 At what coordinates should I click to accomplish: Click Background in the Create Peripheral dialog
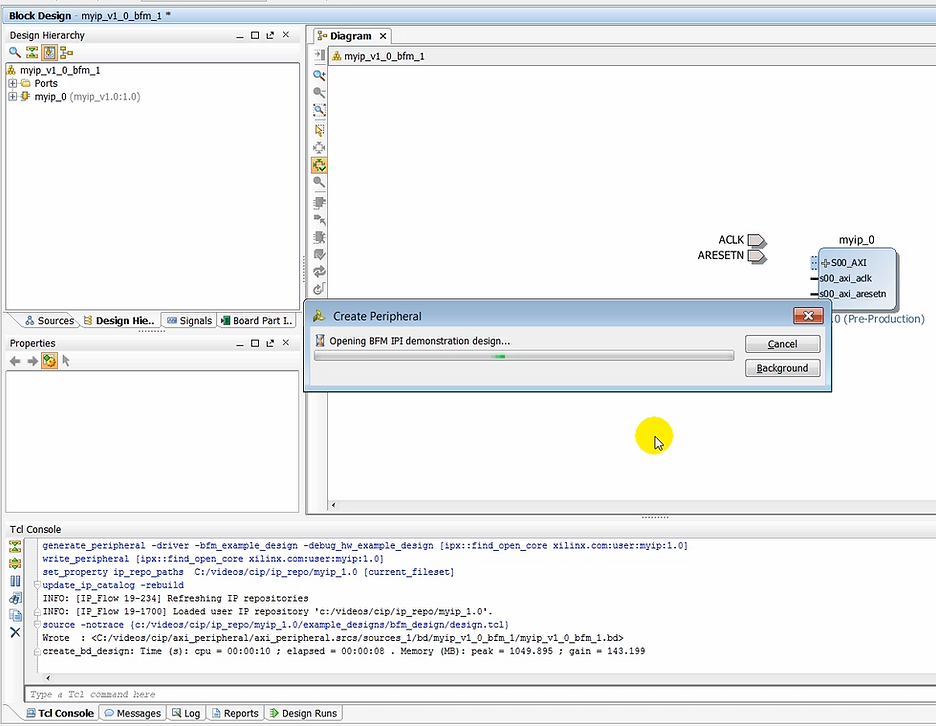(x=782, y=368)
